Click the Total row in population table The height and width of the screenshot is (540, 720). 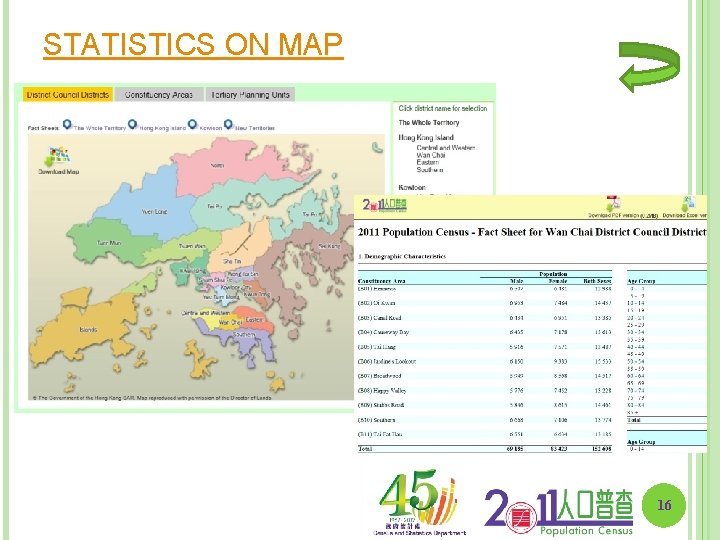[x=484, y=449]
